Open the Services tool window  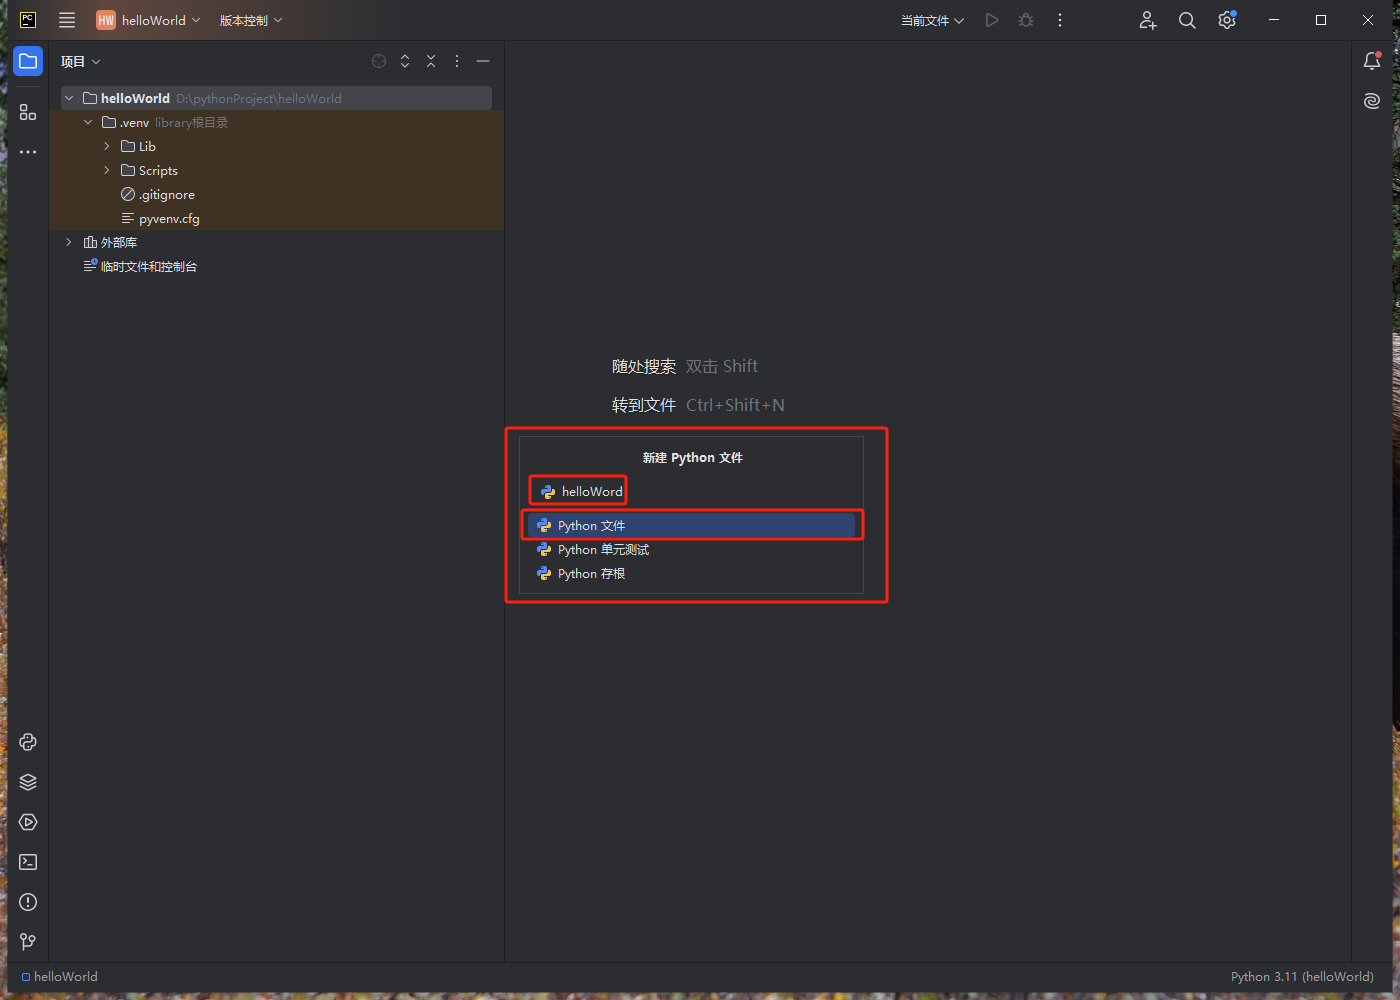(28, 822)
